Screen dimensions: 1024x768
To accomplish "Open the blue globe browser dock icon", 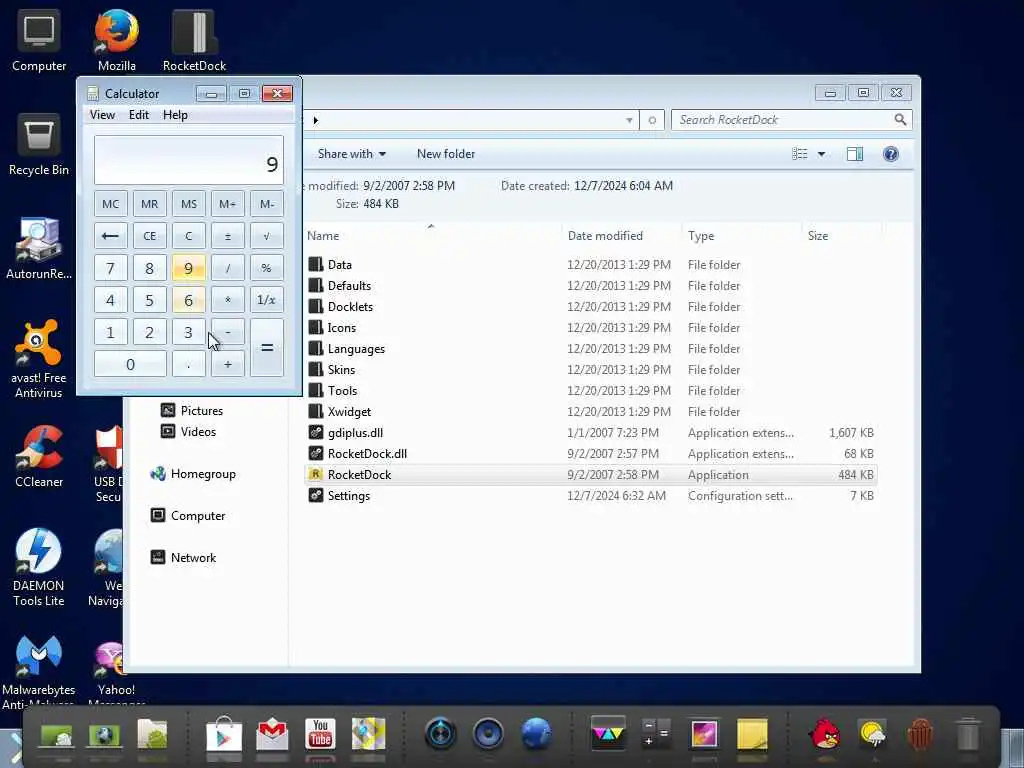I will (536, 734).
